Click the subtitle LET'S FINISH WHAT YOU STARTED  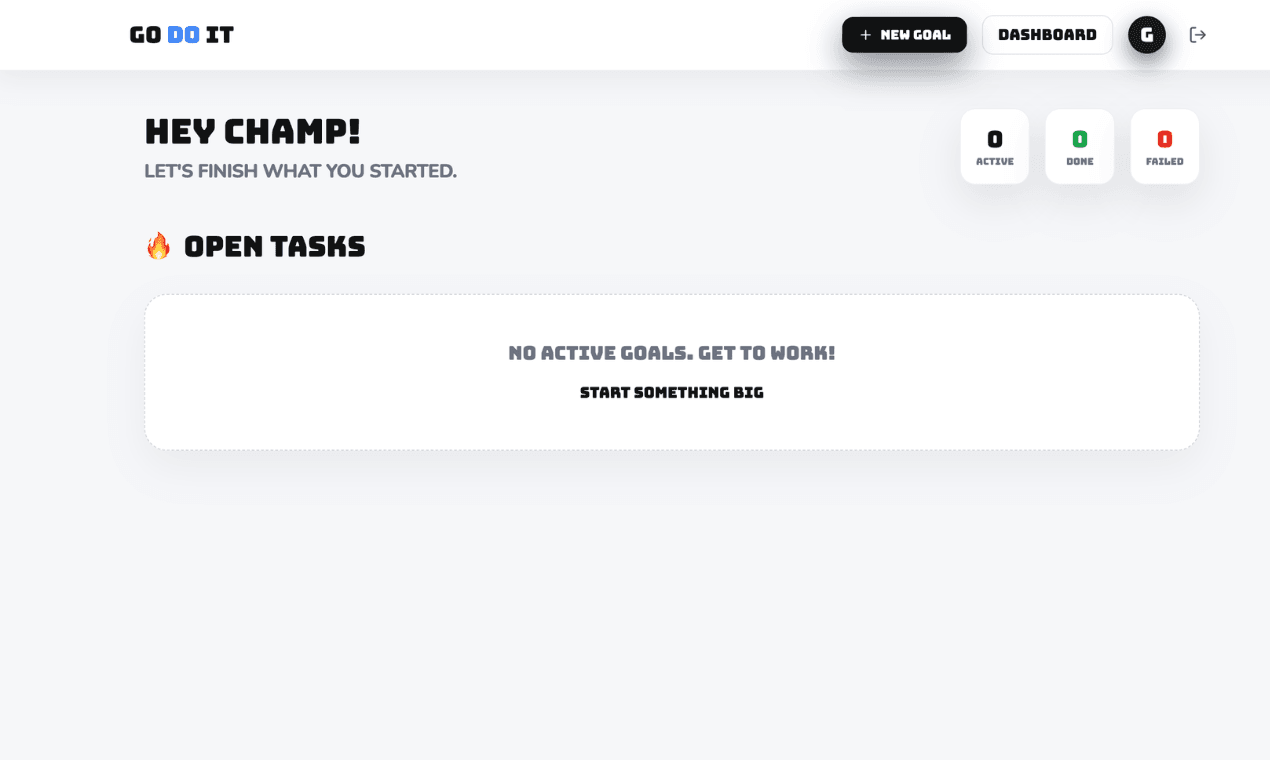pos(300,170)
